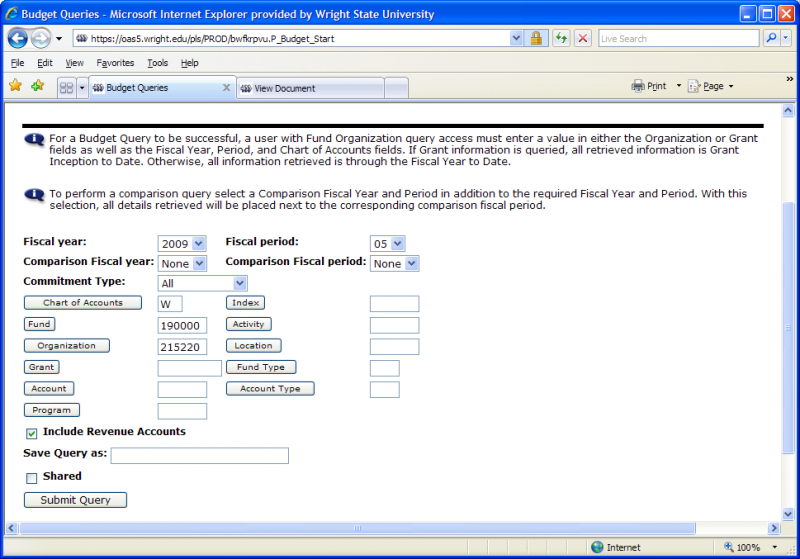Select the Budget Queries tab

162,88
